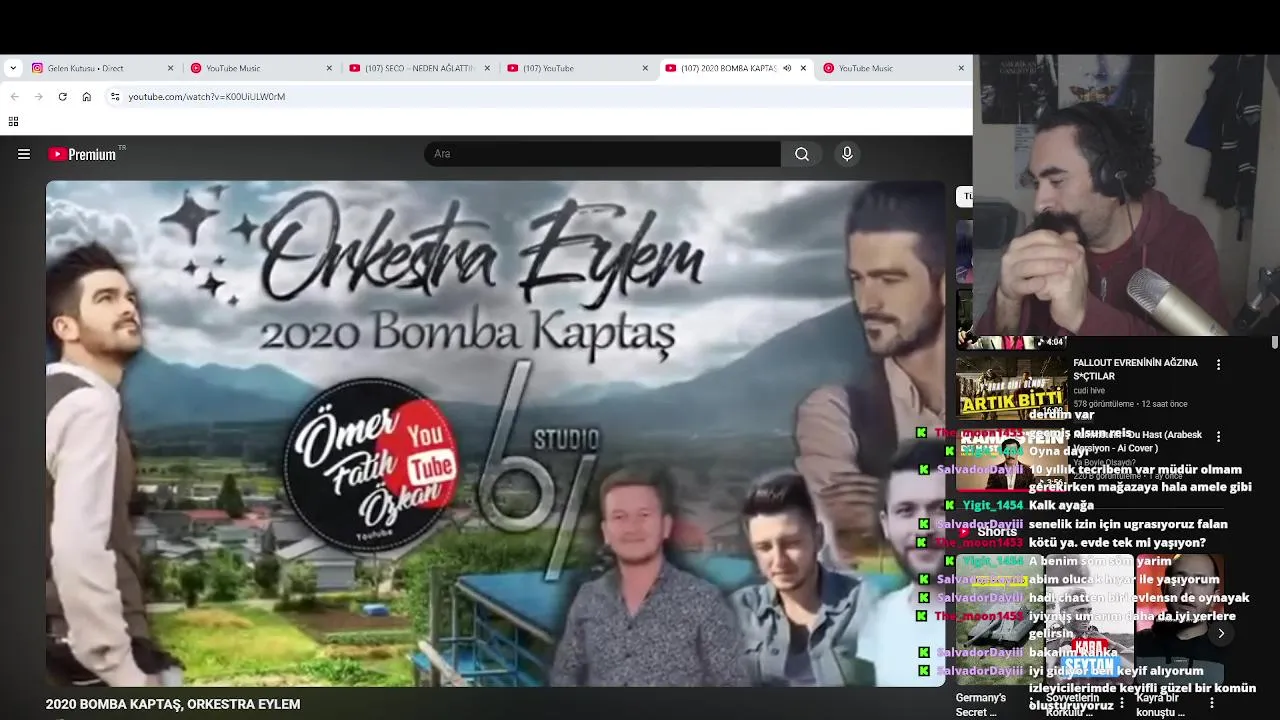Close the Gelen Kutusu Direct tab
This screenshot has width=1280, height=720.
click(x=170, y=68)
